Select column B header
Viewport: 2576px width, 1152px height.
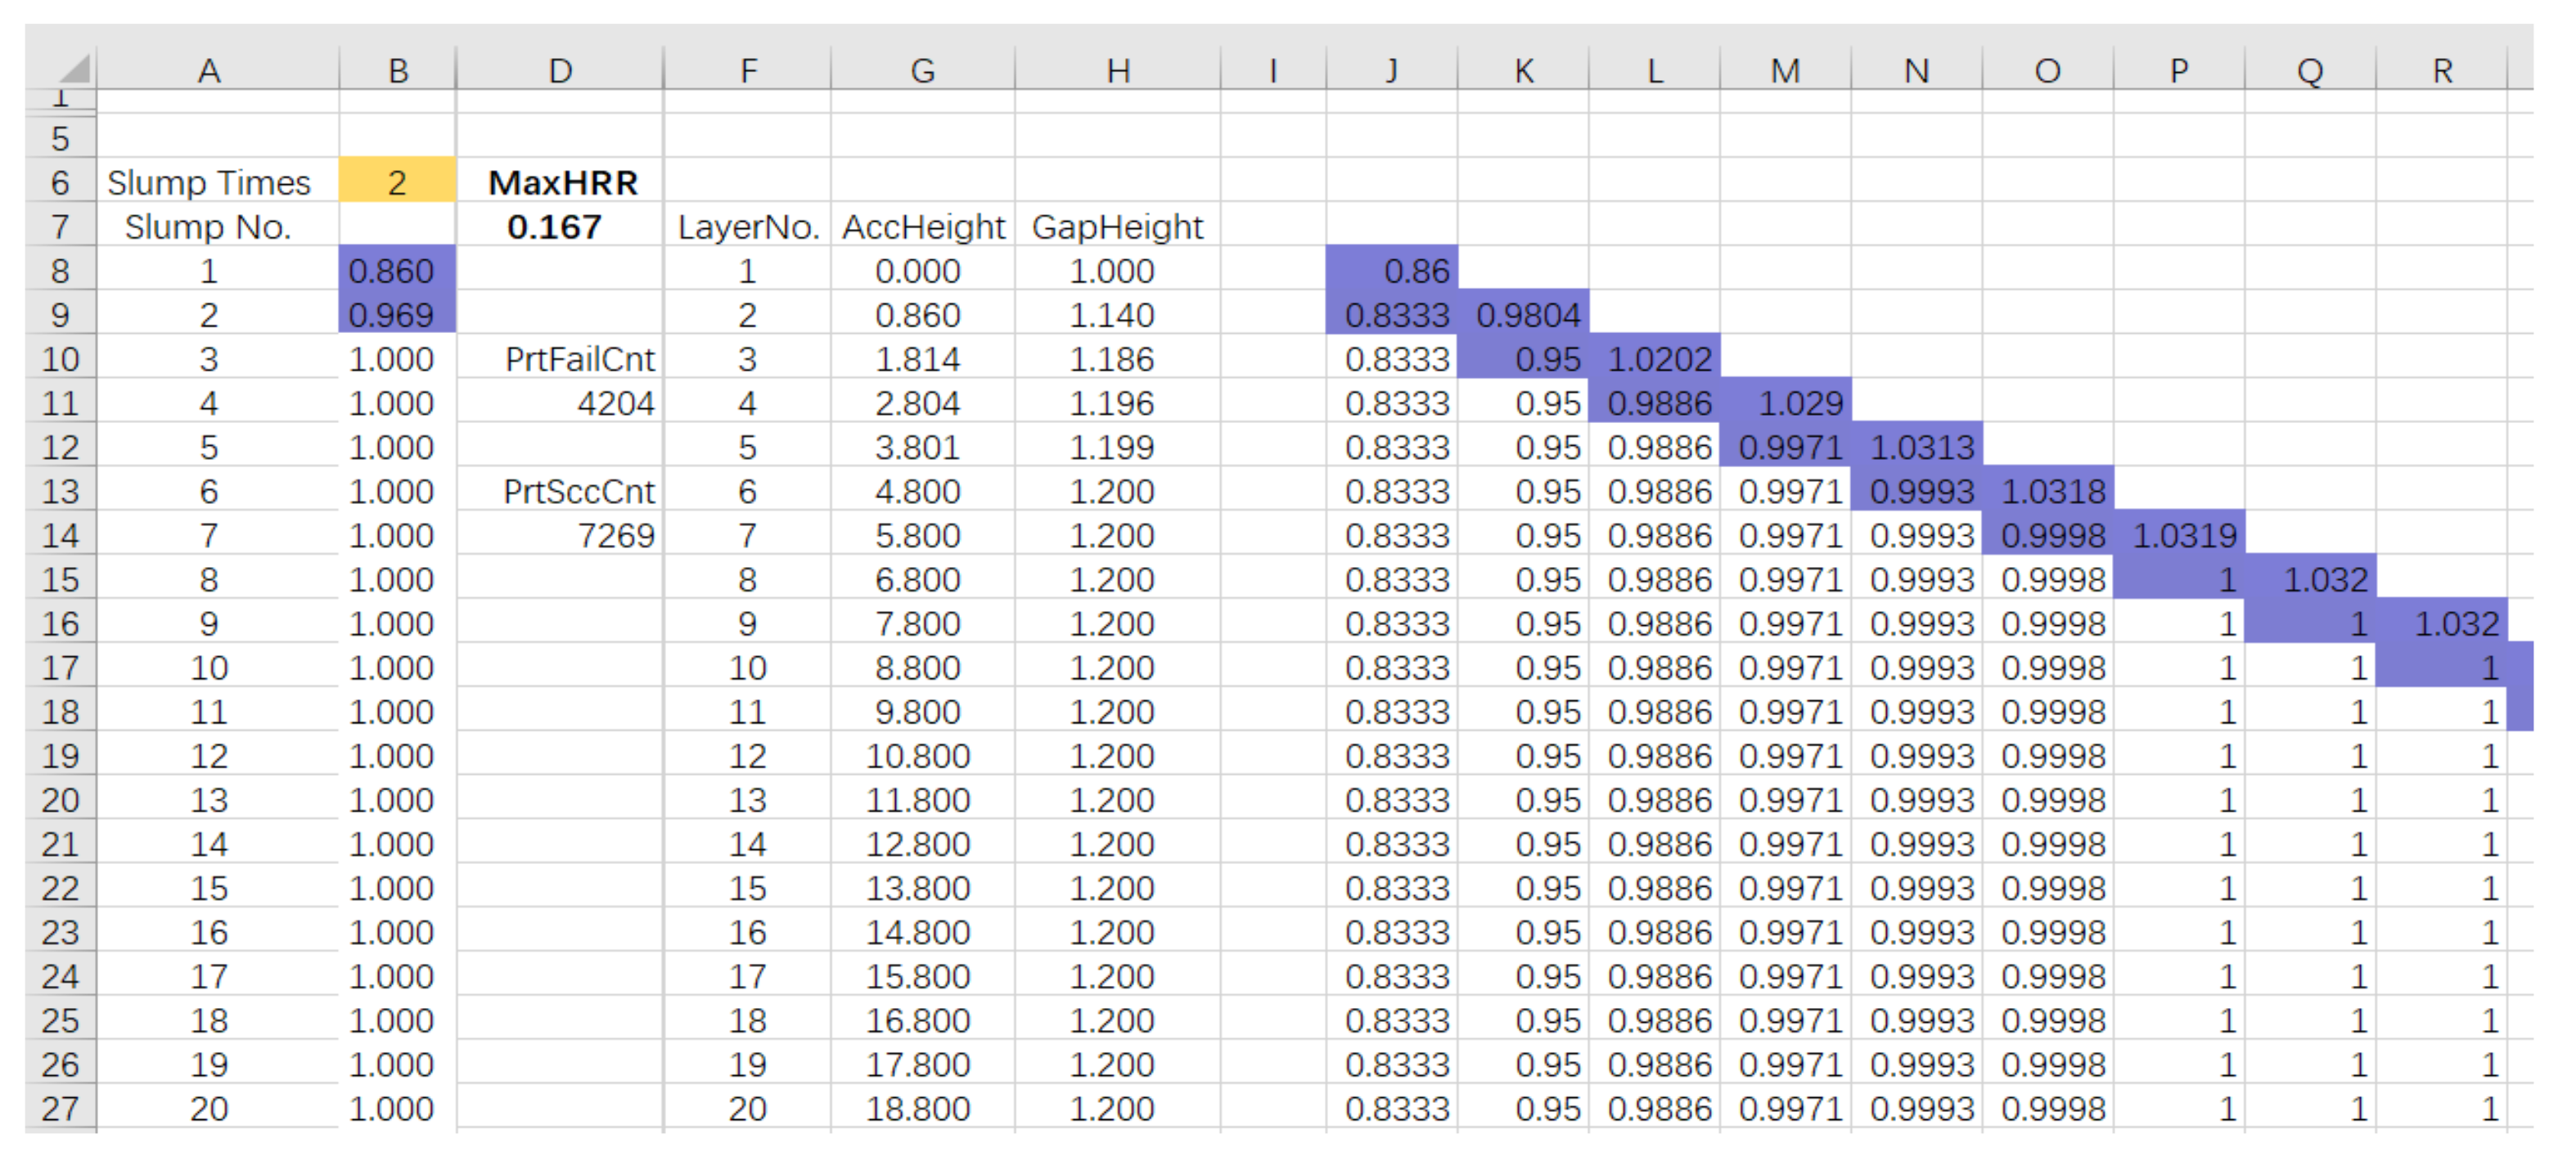[397, 71]
